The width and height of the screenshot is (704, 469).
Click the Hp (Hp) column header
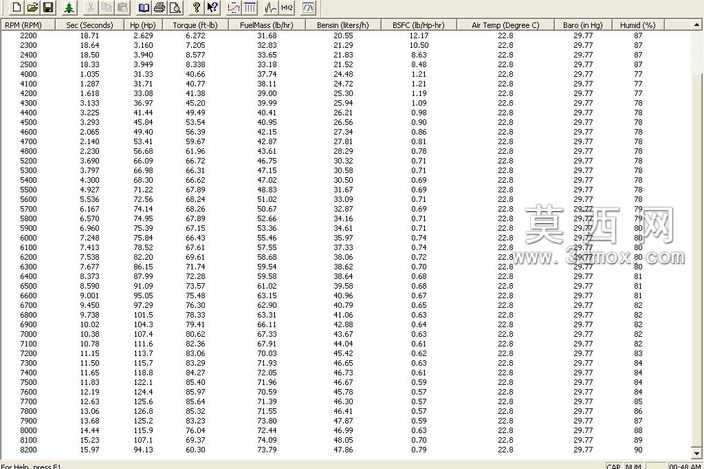[x=143, y=25]
